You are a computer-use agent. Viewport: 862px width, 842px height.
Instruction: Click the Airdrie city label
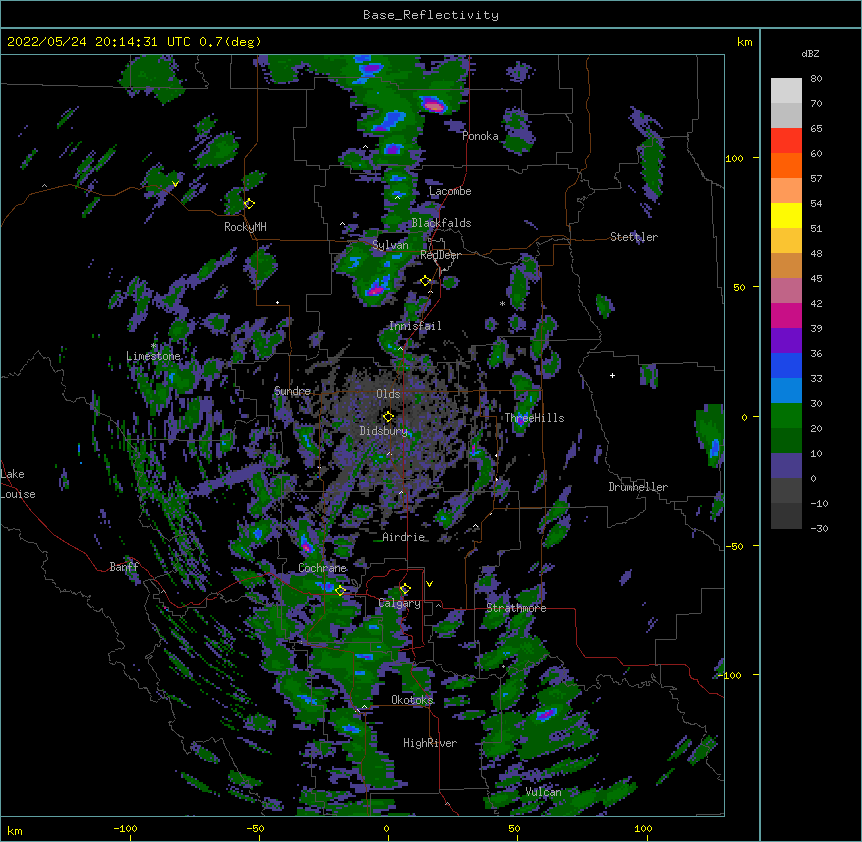point(404,537)
